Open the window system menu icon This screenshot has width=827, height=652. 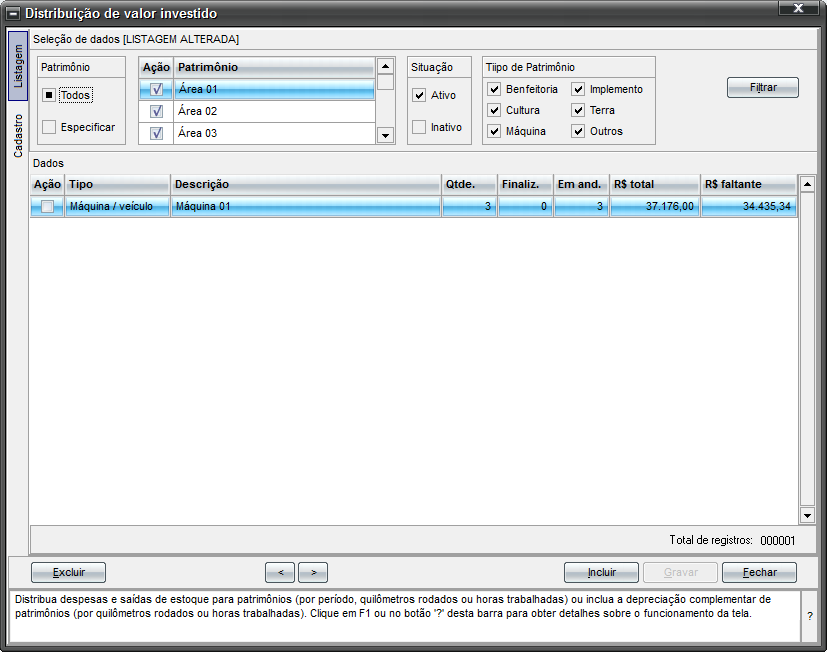(x=13, y=14)
